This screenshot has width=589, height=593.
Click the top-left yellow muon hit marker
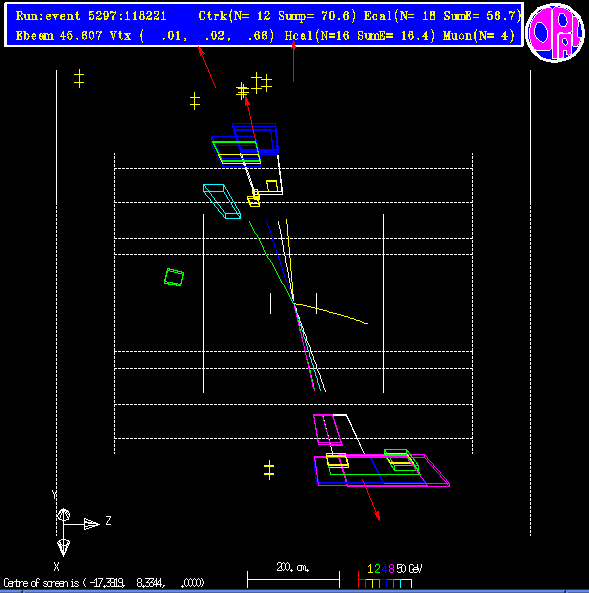click(x=79, y=79)
